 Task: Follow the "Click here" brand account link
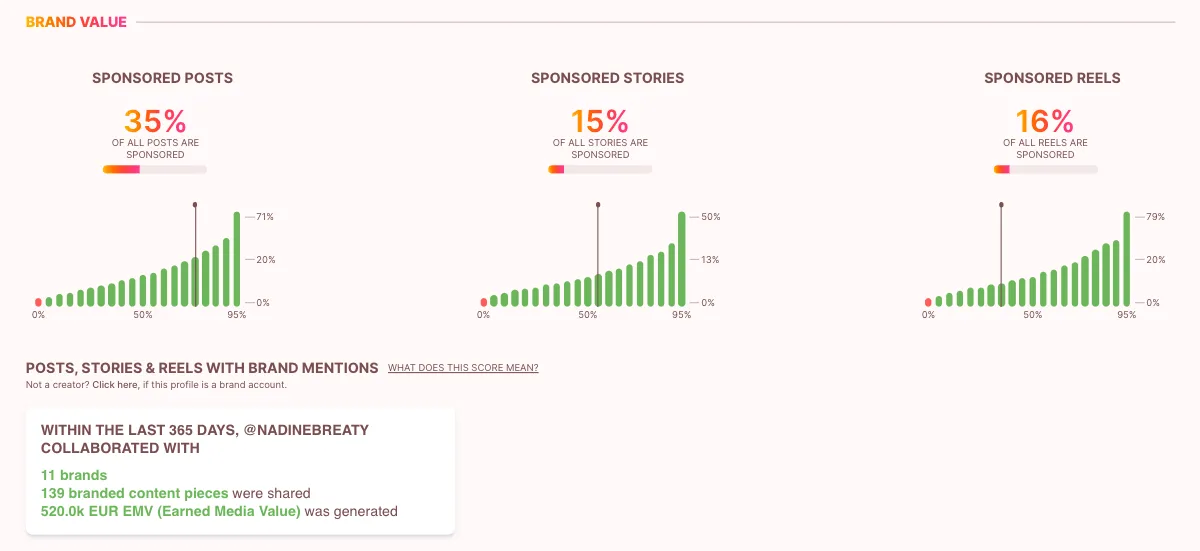click(115, 385)
